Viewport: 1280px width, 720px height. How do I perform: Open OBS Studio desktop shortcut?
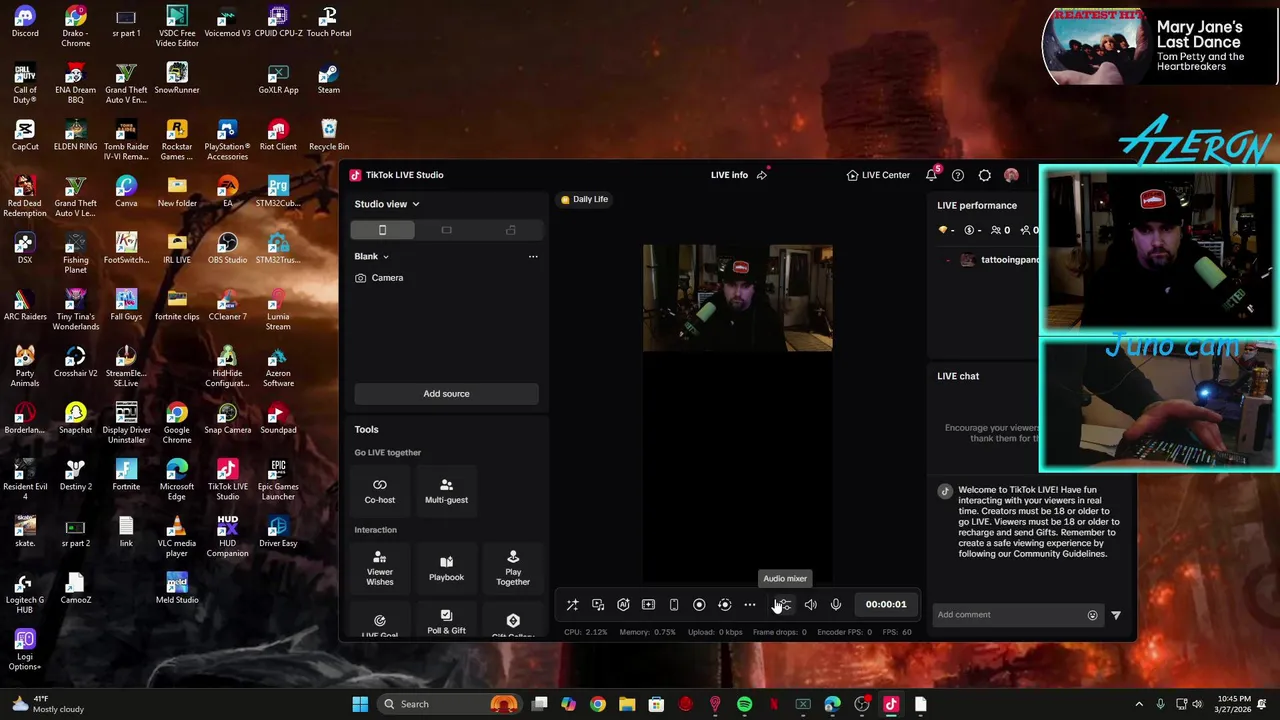227,247
